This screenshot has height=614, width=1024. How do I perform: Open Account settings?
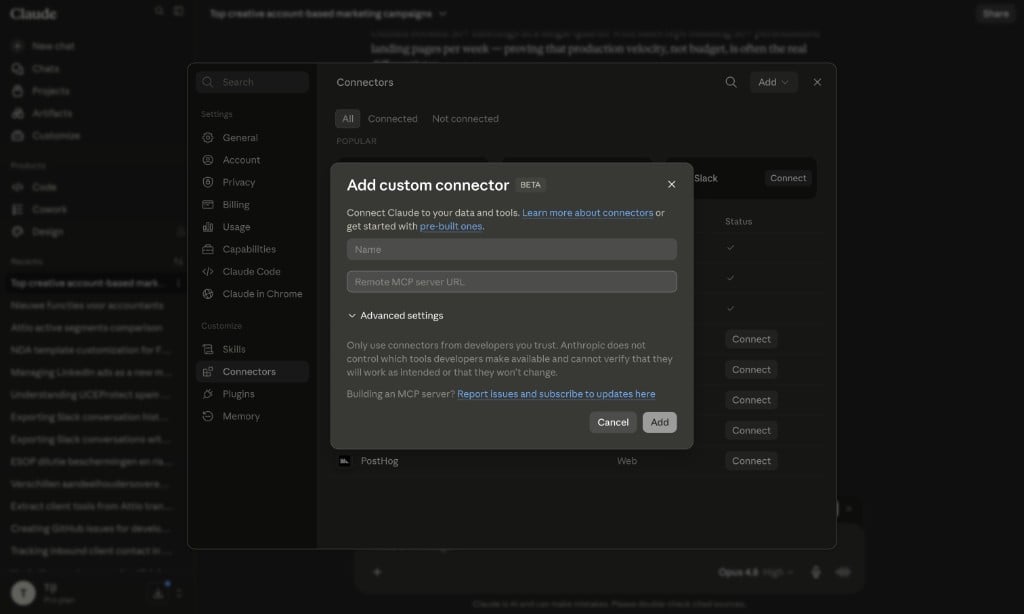point(252,160)
